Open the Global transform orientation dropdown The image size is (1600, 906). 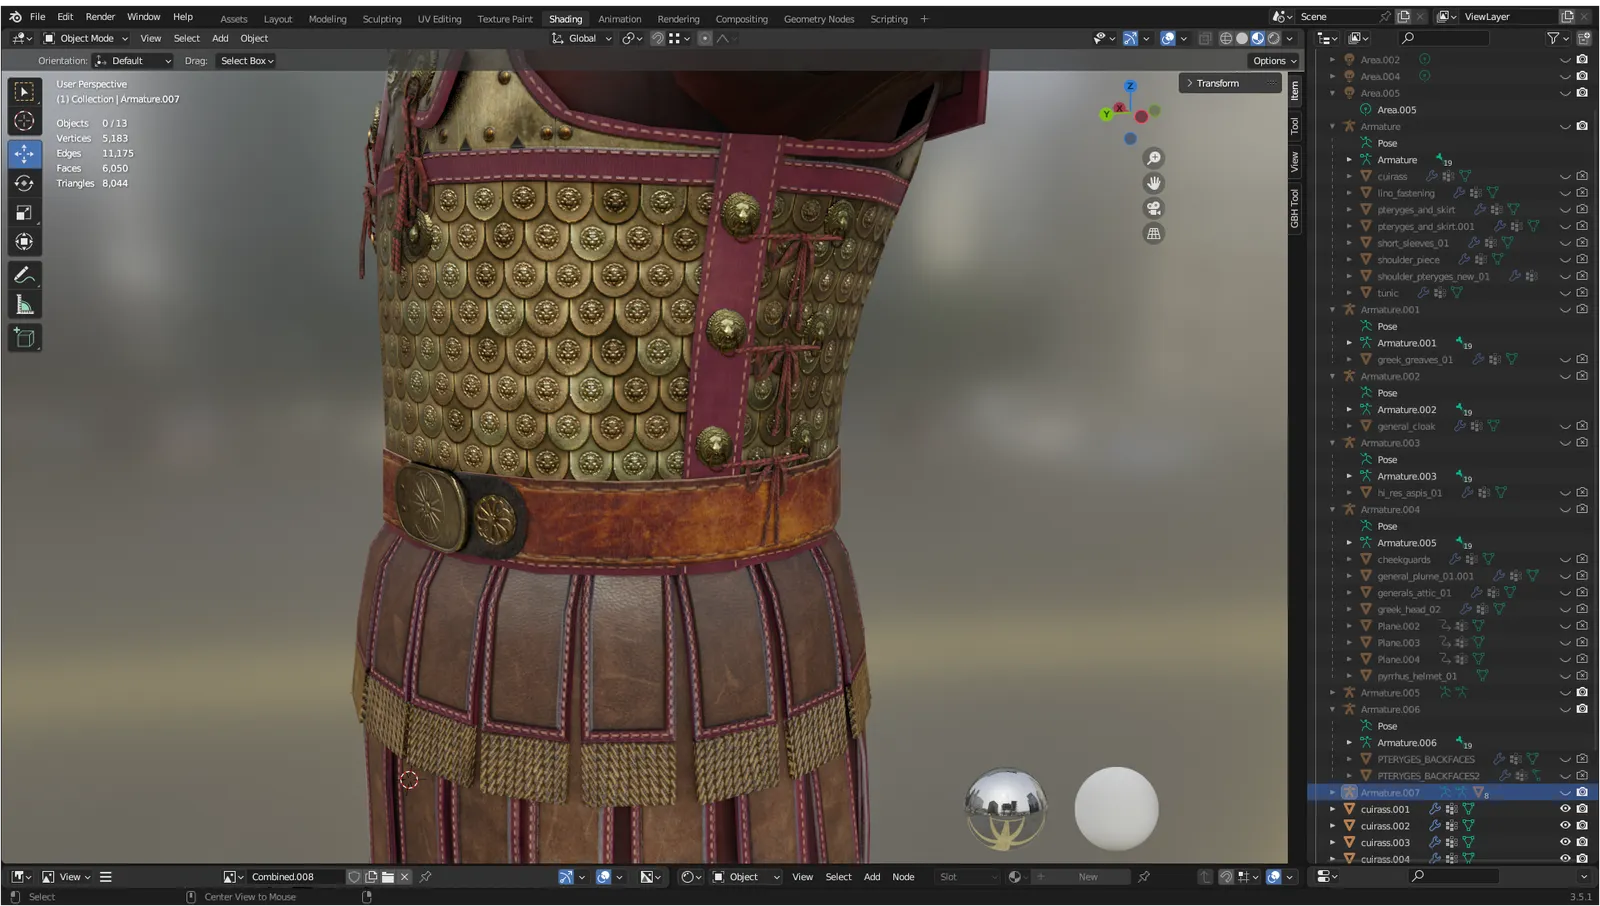coord(582,38)
